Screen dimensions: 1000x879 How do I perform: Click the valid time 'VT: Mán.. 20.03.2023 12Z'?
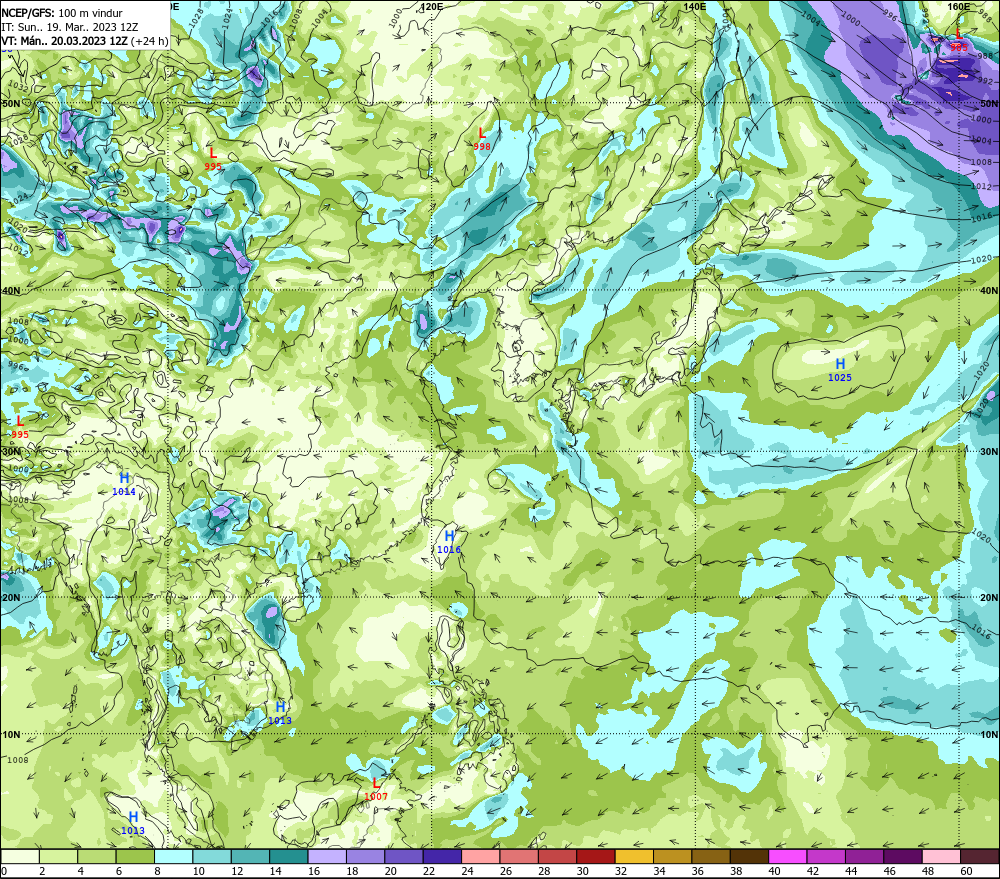pyautogui.click(x=64, y=41)
